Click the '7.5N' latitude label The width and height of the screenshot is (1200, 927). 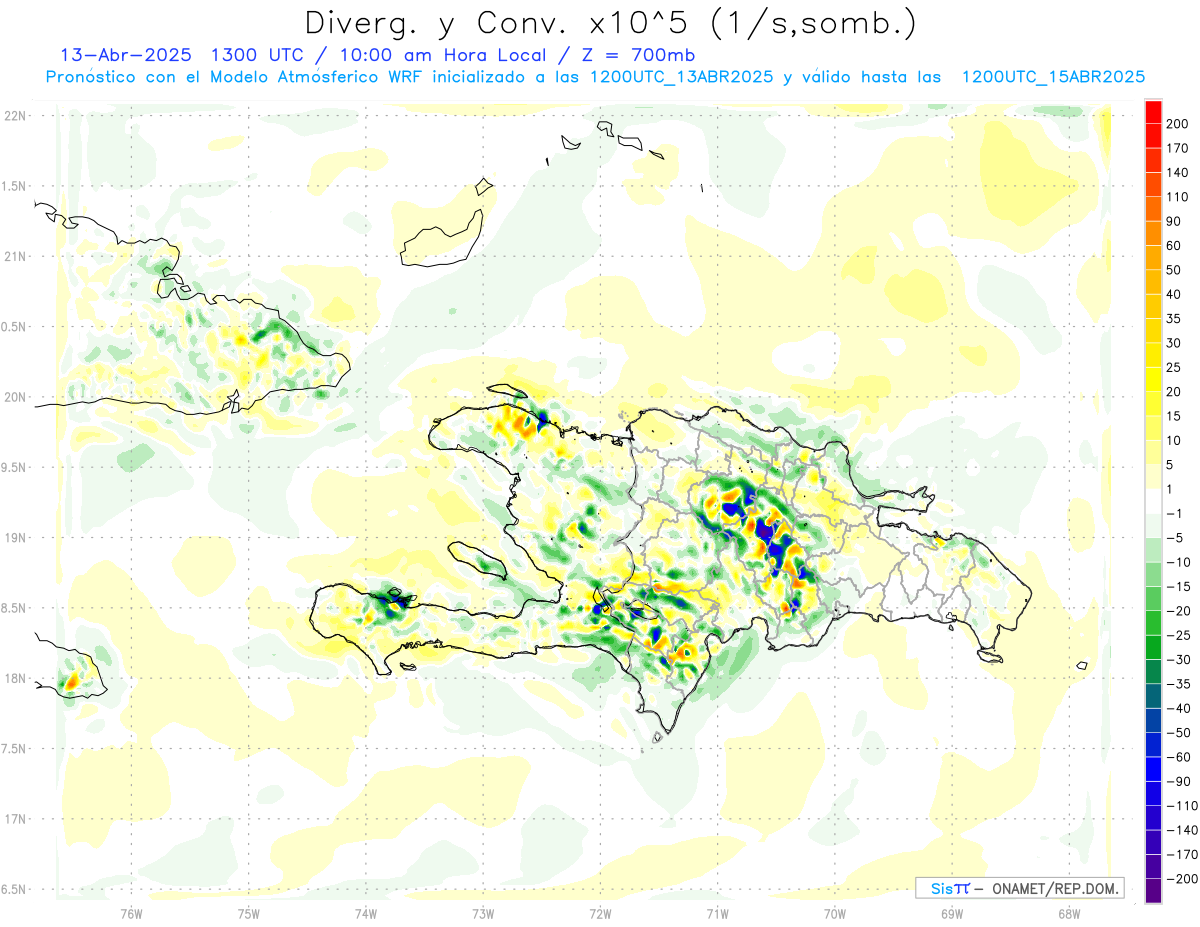click(13, 749)
